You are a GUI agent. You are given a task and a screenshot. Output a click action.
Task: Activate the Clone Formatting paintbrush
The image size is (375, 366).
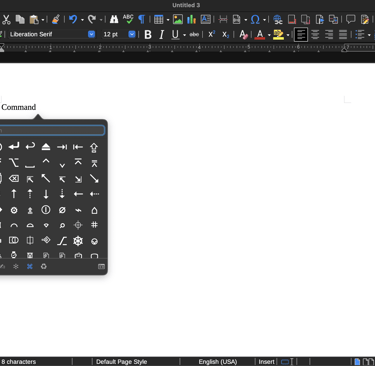(x=56, y=19)
